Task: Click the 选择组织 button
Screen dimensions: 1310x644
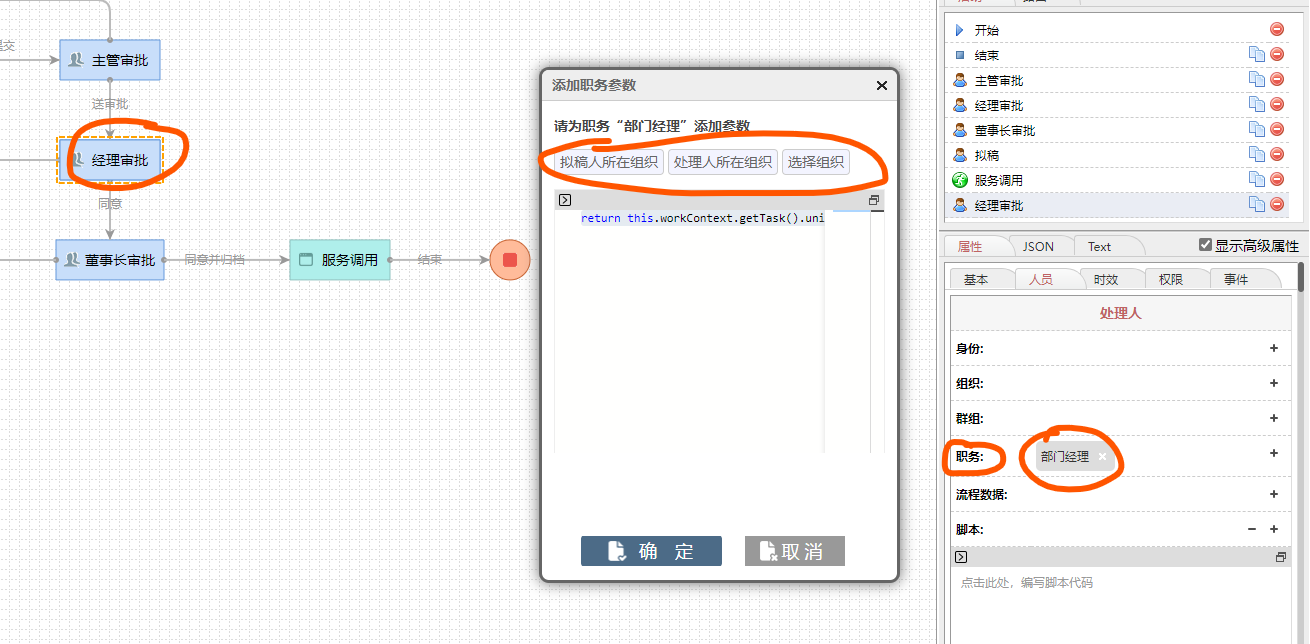Action: click(x=816, y=162)
